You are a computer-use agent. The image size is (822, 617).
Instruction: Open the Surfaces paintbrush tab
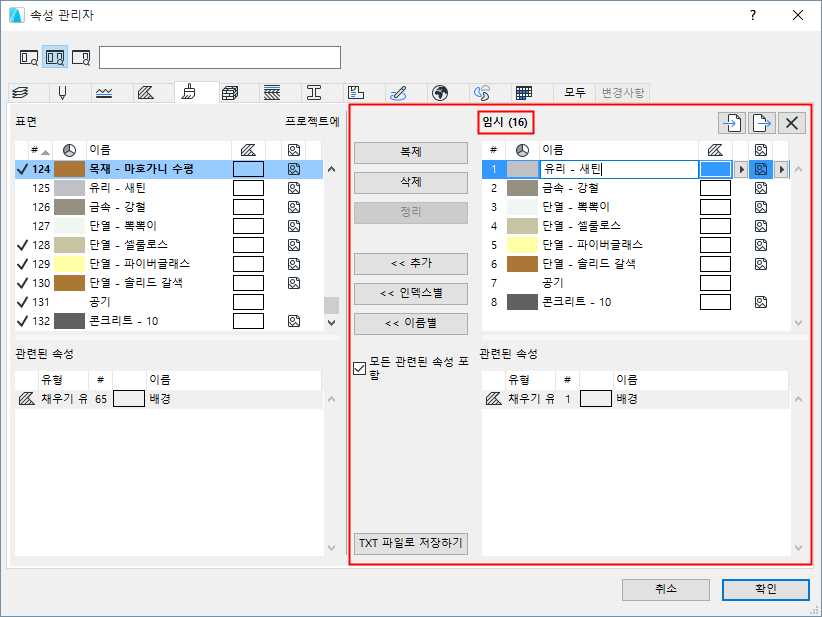188,93
